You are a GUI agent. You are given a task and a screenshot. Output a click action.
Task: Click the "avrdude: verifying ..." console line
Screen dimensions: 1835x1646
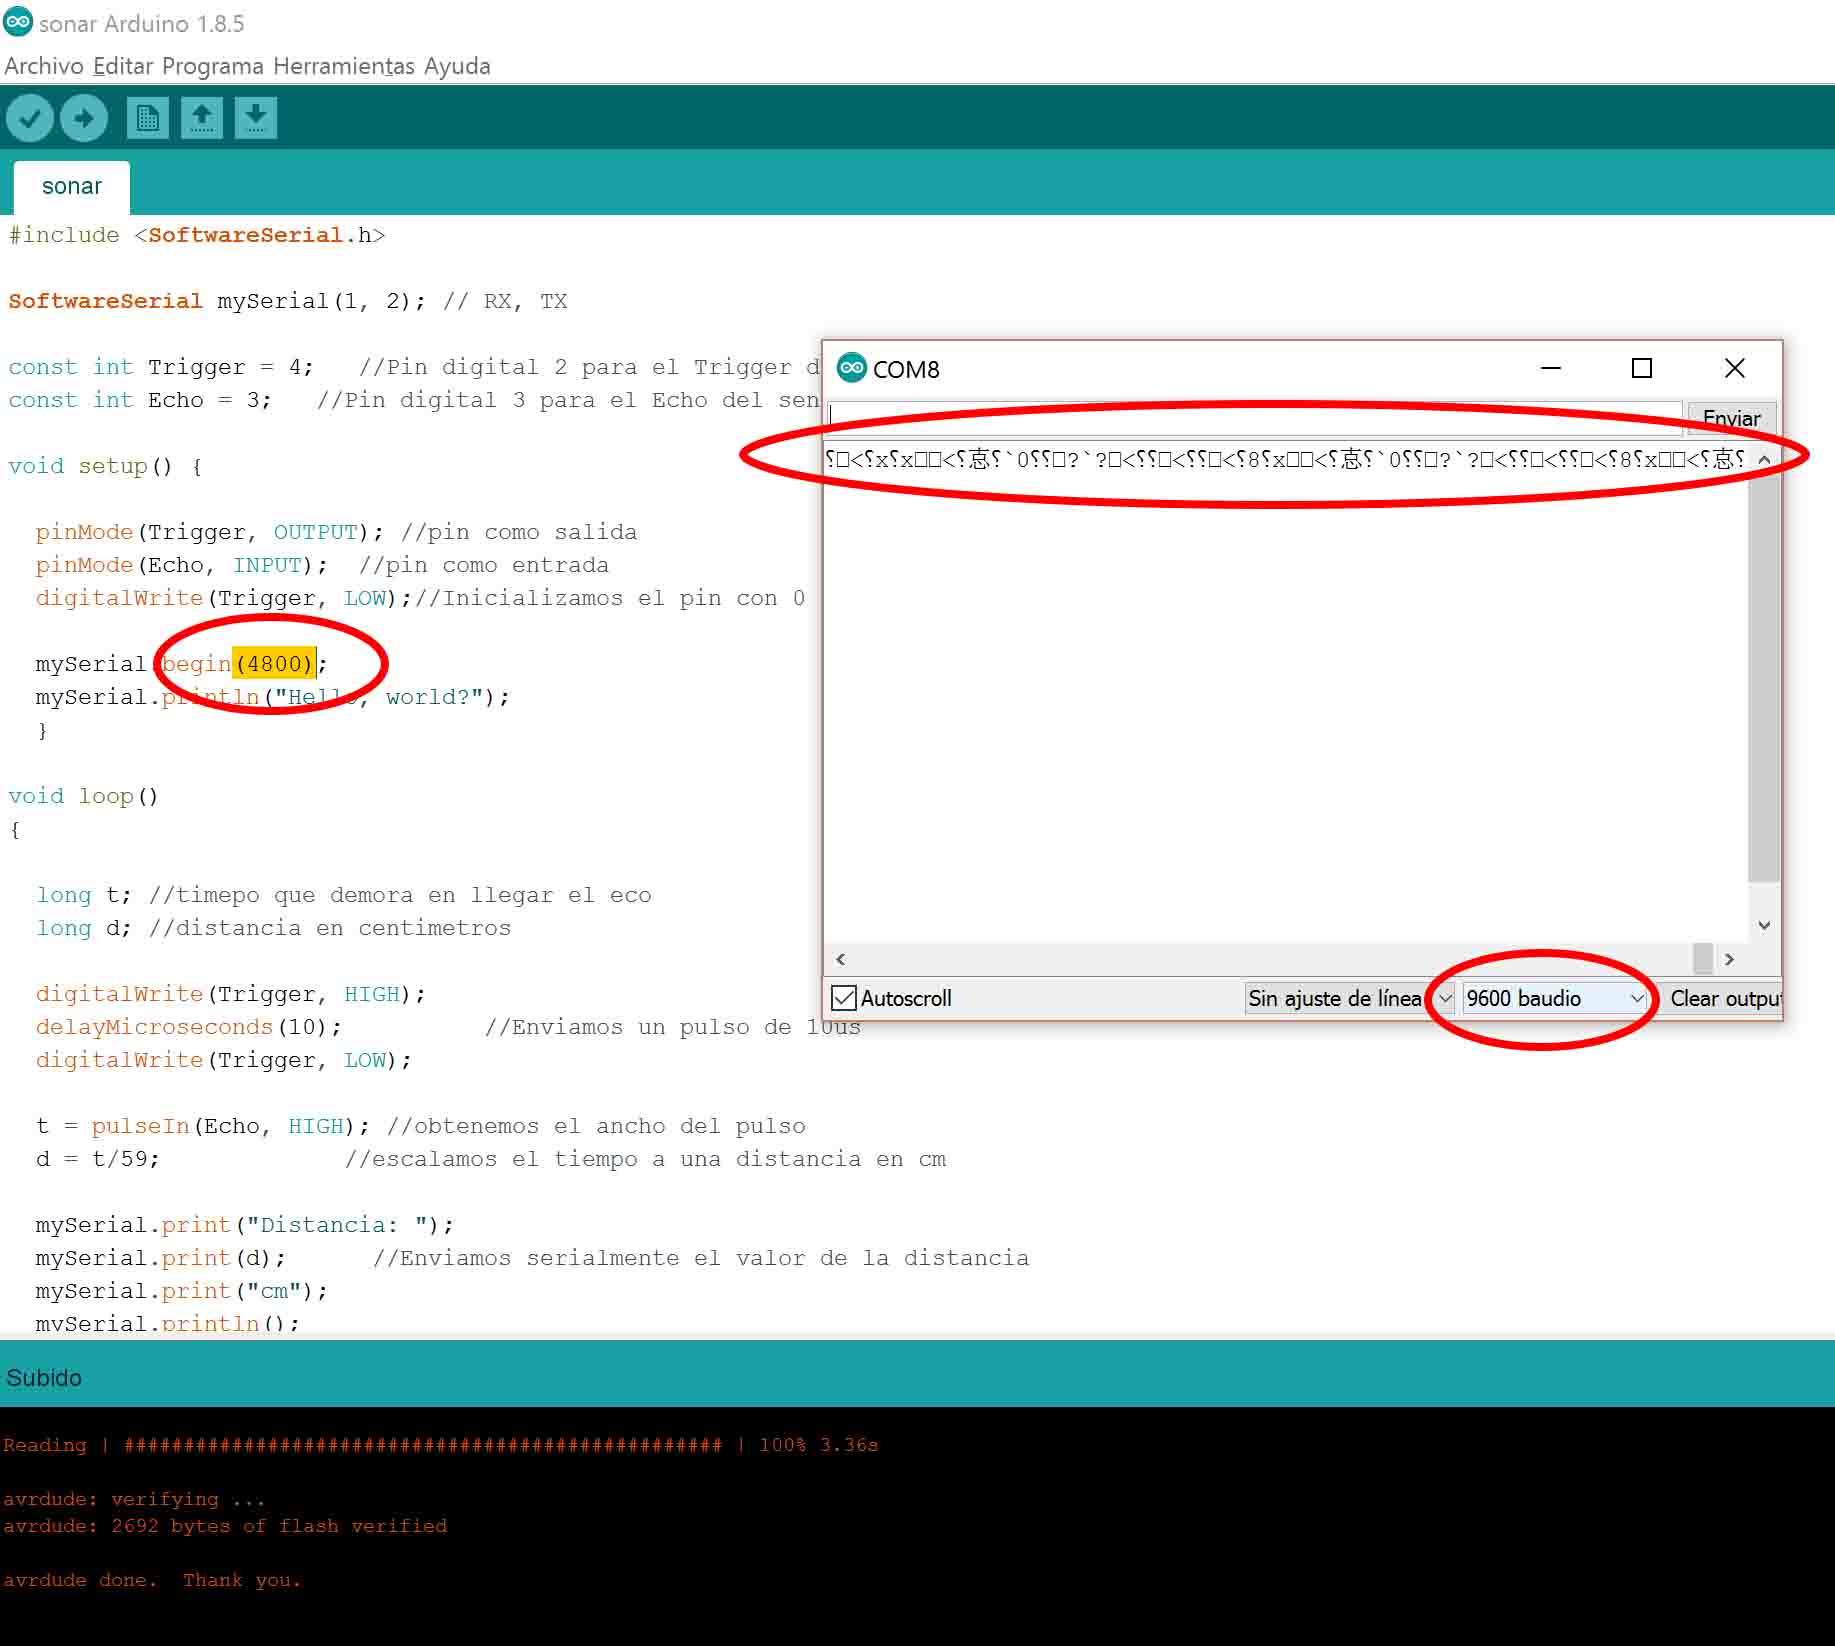point(134,1499)
